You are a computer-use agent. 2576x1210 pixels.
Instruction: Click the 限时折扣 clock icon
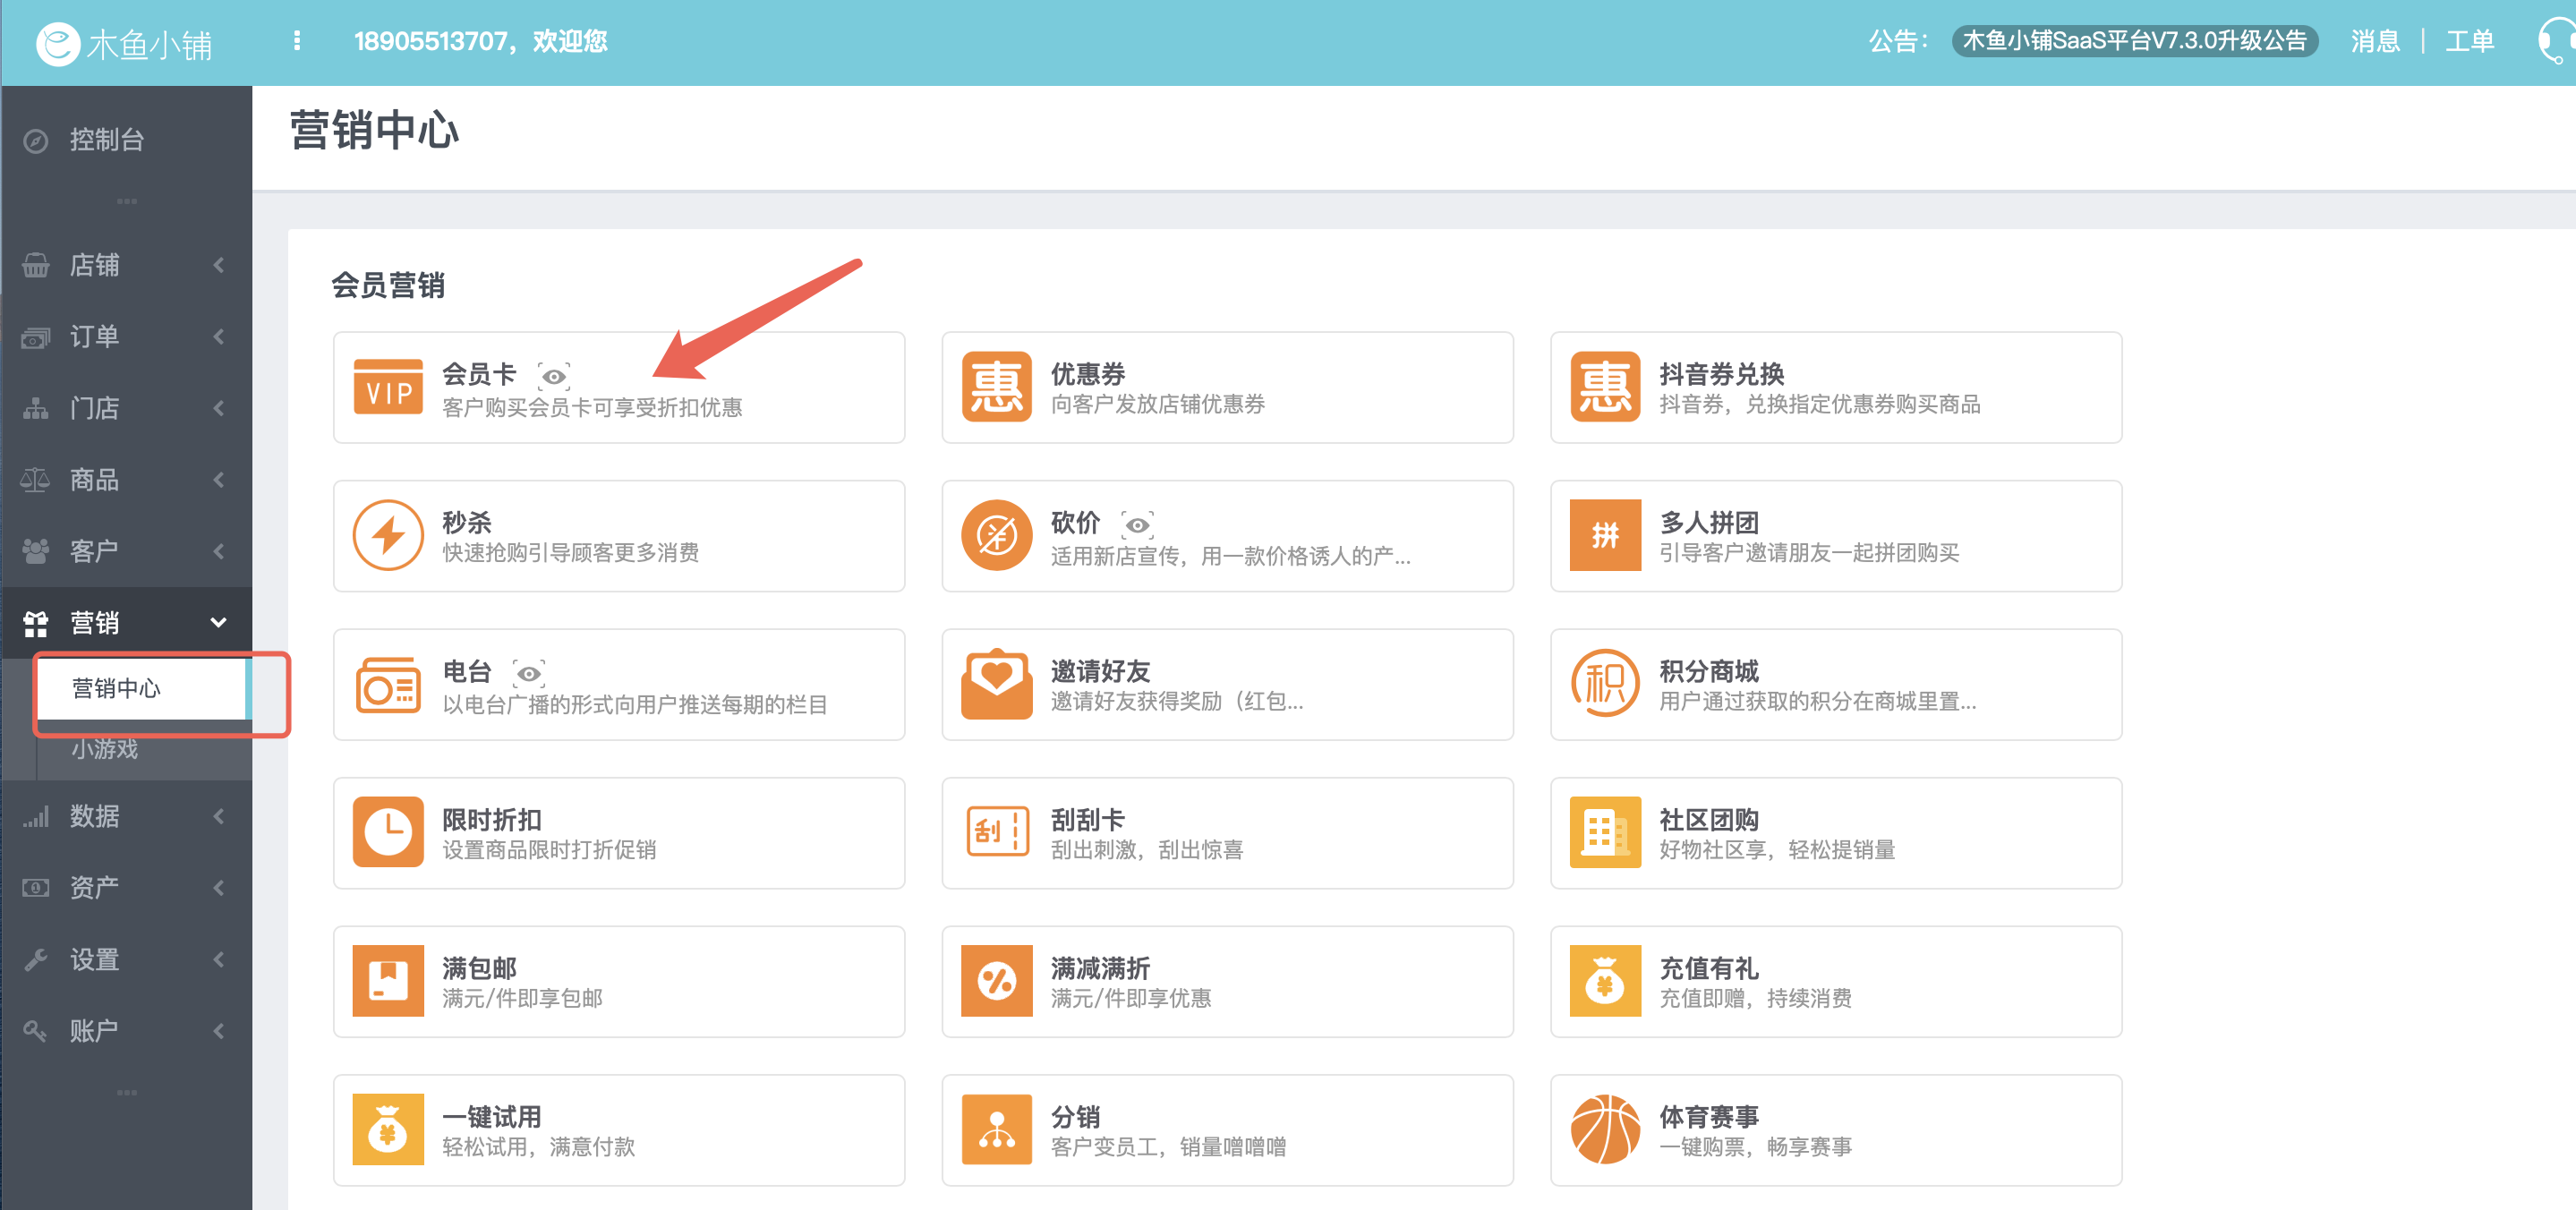(x=388, y=832)
